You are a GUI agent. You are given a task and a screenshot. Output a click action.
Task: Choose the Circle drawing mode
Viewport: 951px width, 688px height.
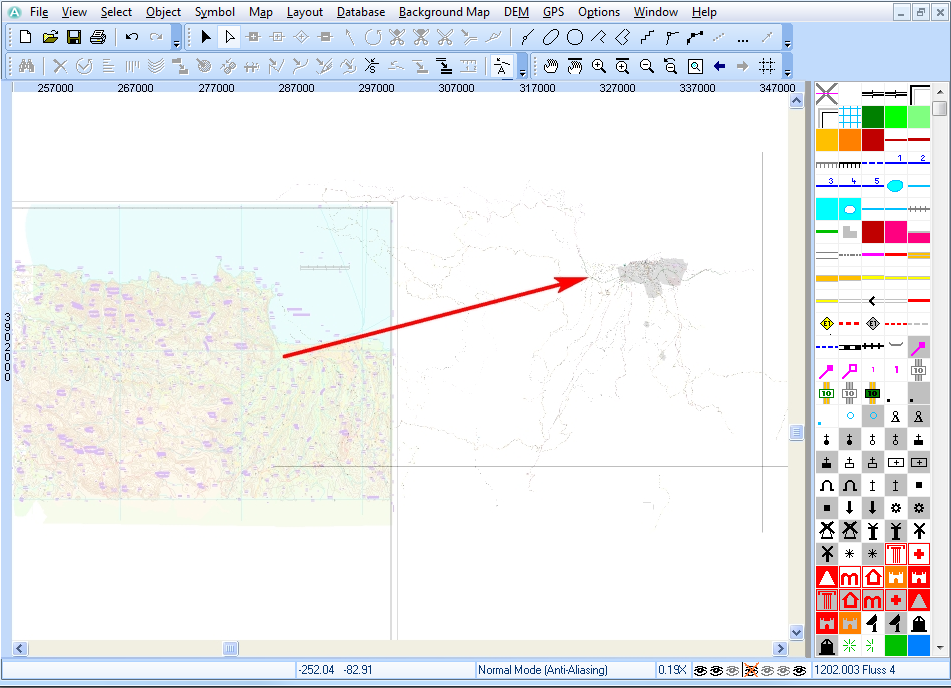point(575,37)
